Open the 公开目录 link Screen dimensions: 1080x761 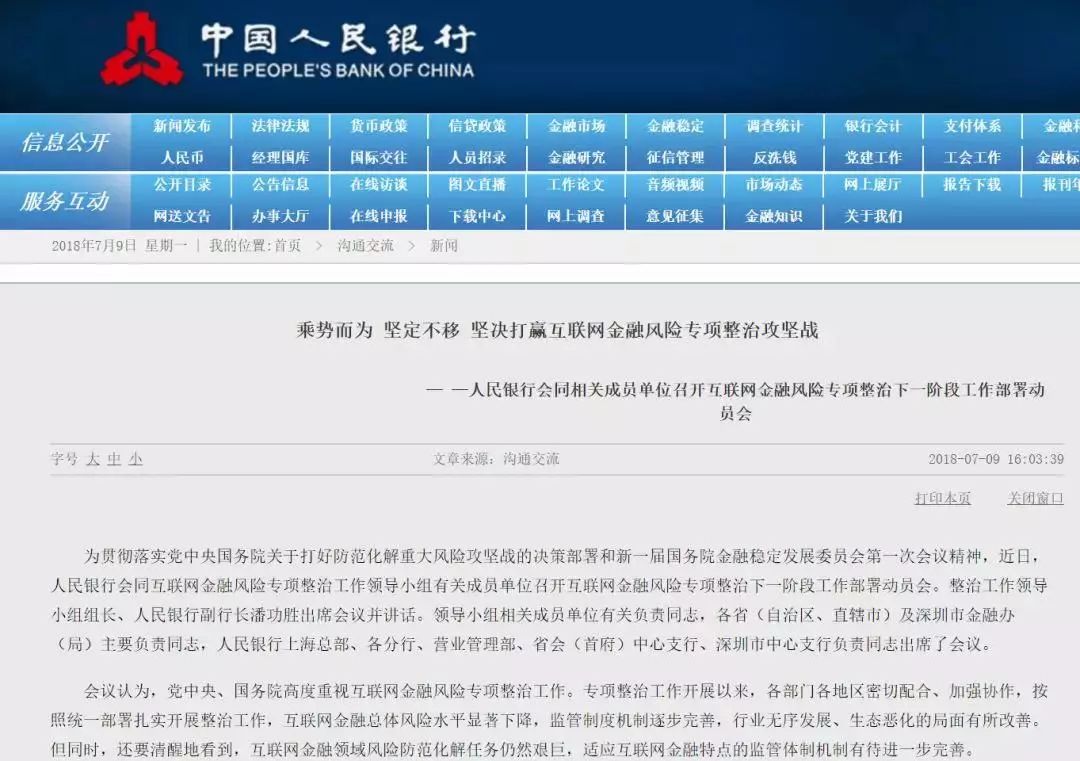182,185
